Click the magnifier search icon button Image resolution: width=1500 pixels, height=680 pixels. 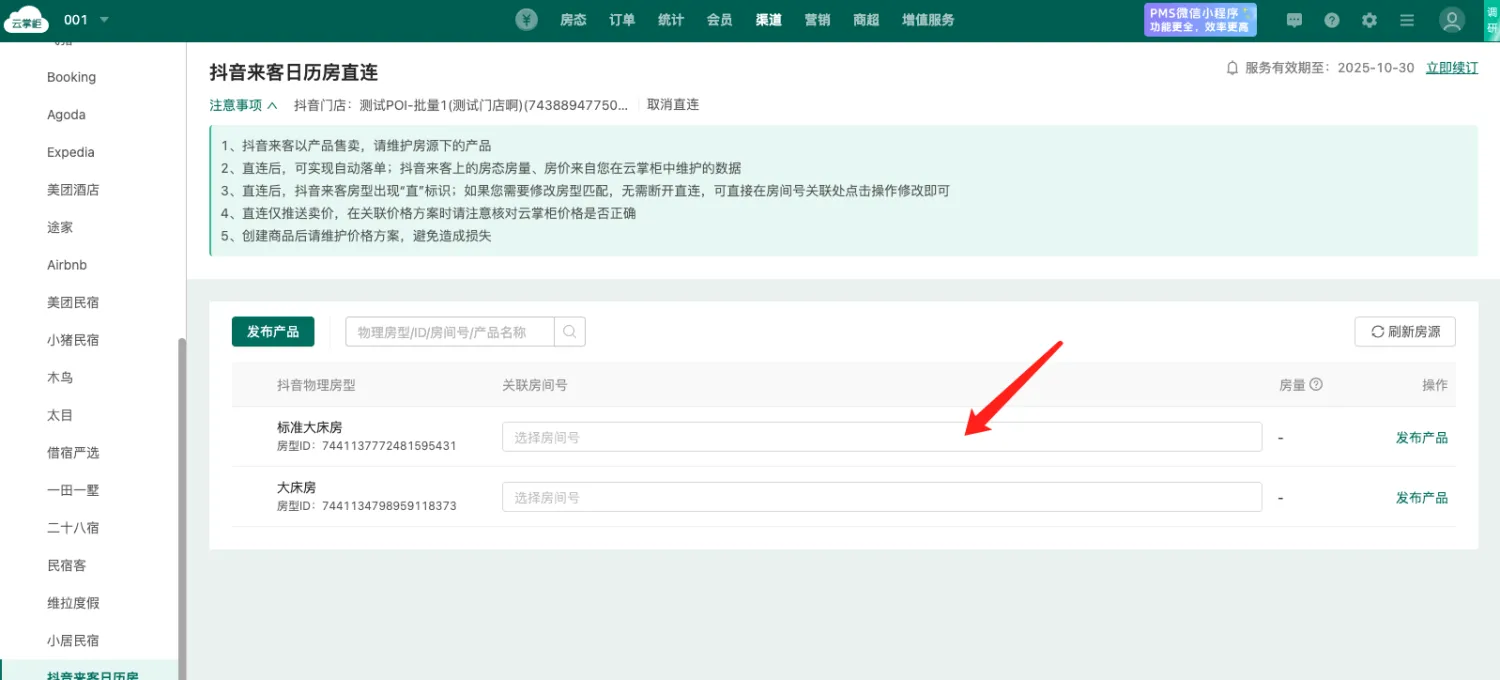pyautogui.click(x=570, y=332)
